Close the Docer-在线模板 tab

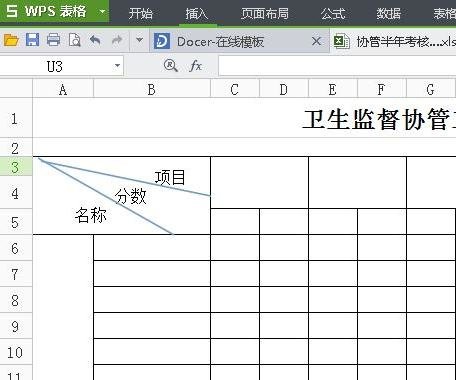point(316,42)
